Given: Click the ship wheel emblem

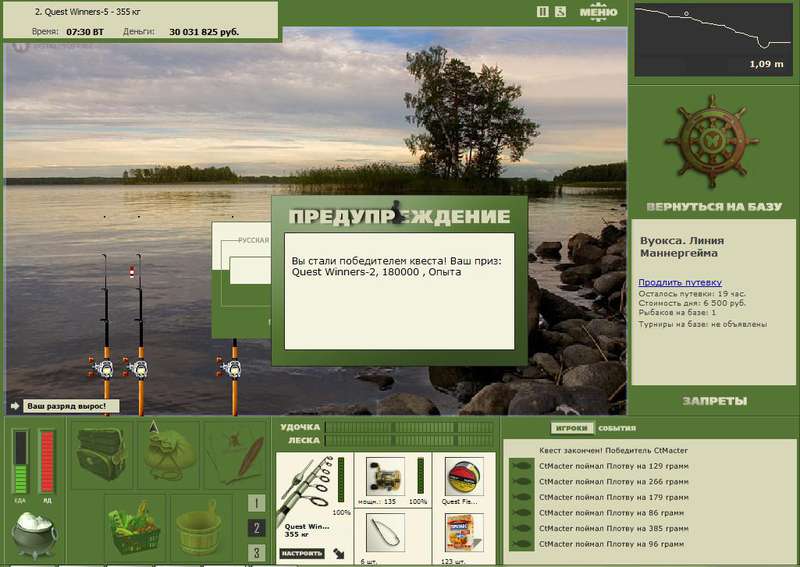Looking at the screenshot, I should pos(711,140).
